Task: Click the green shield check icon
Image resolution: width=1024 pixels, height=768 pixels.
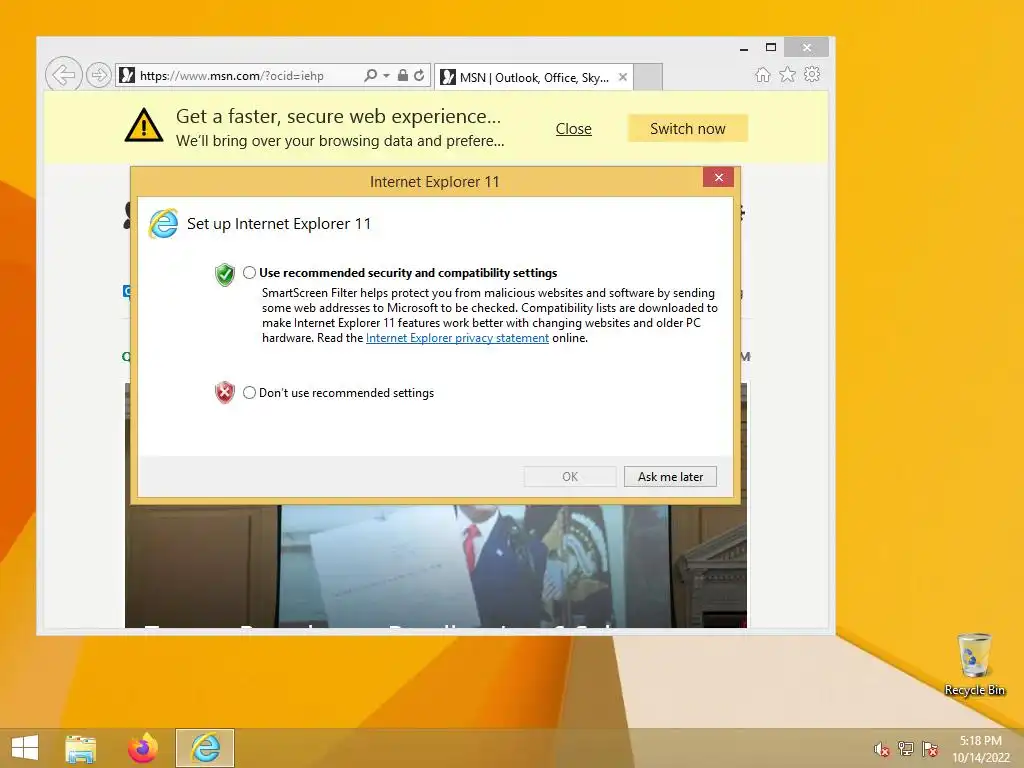Action: coord(225,274)
